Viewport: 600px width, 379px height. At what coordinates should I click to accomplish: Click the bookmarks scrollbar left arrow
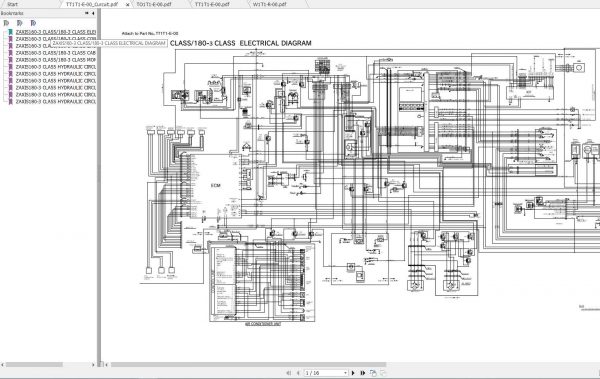[3, 365]
